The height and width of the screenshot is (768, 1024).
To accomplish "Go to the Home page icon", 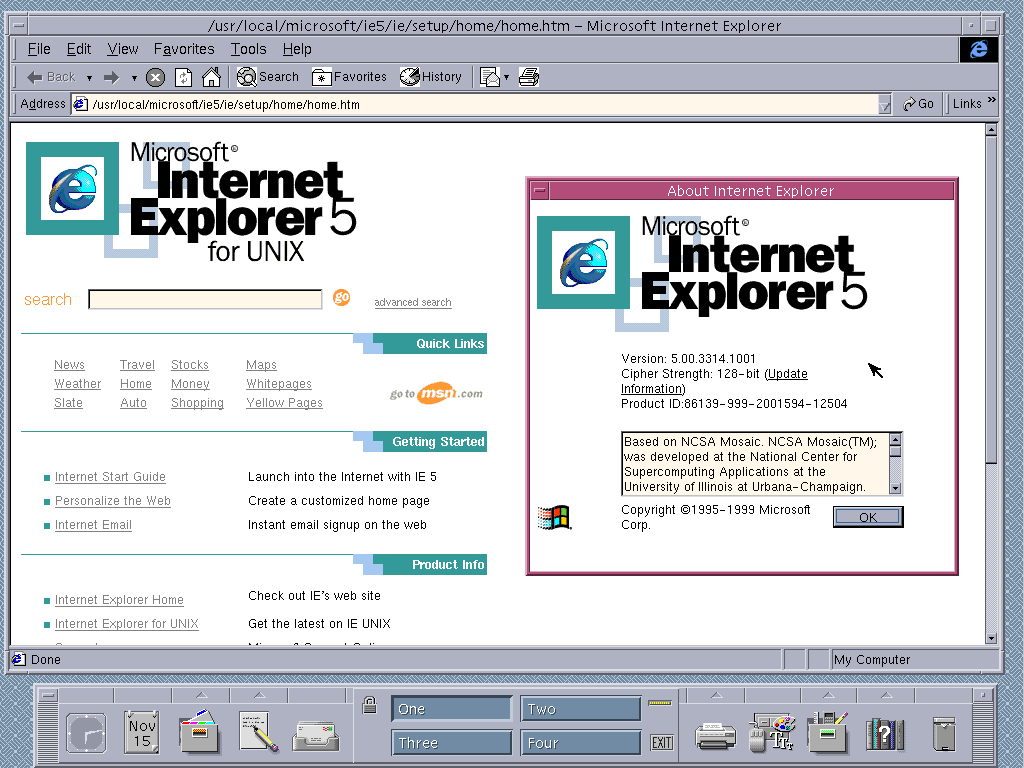I will pyautogui.click(x=211, y=77).
